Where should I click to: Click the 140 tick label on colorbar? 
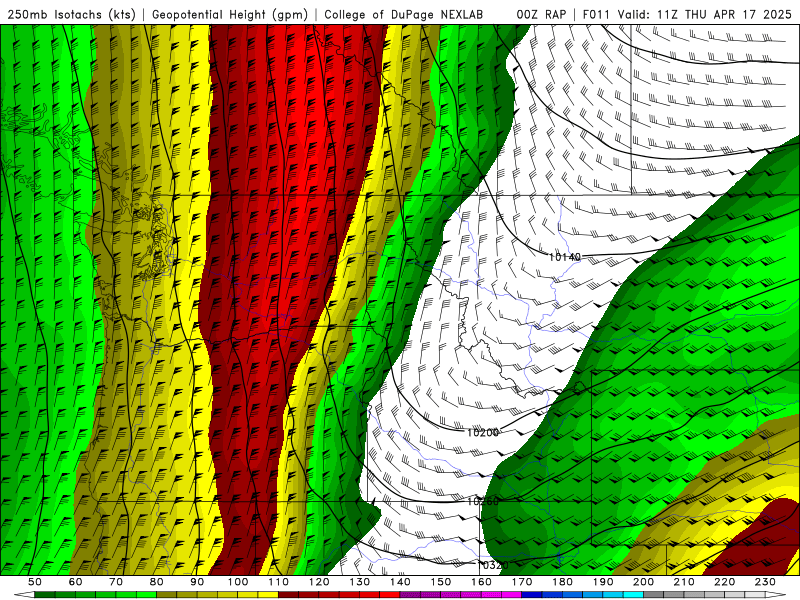coord(400,582)
